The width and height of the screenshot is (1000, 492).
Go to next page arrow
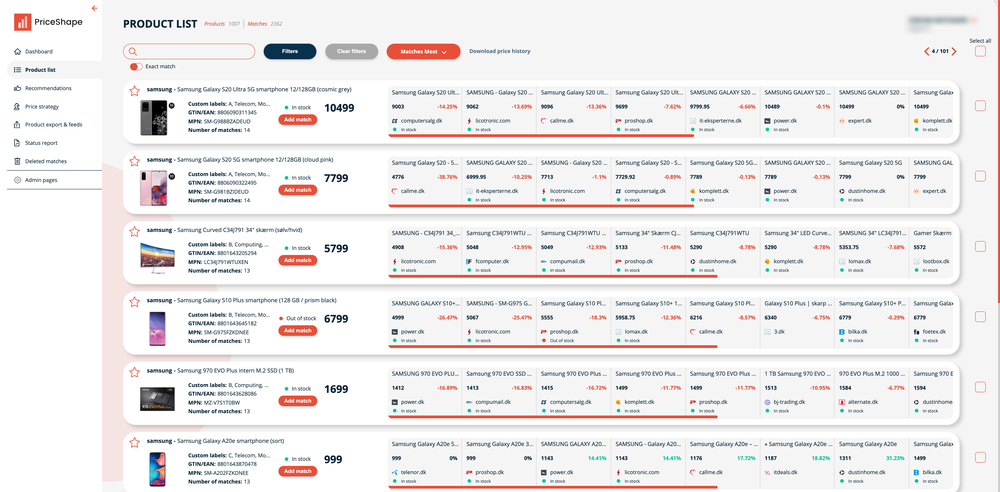[x=954, y=52]
